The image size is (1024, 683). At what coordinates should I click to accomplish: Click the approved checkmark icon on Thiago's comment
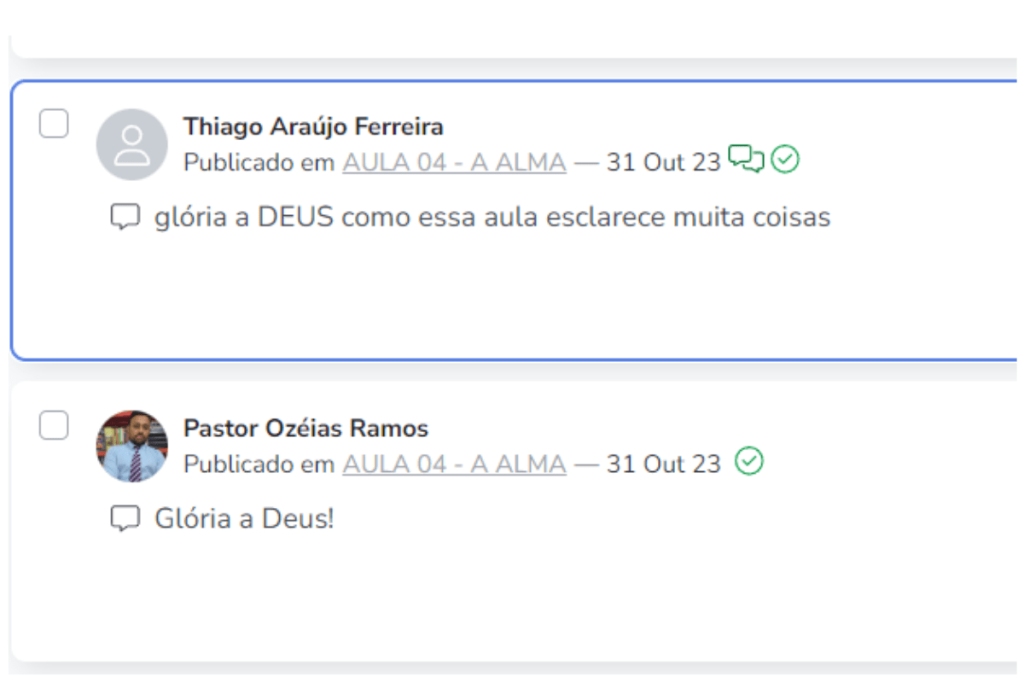click(785, 159)
